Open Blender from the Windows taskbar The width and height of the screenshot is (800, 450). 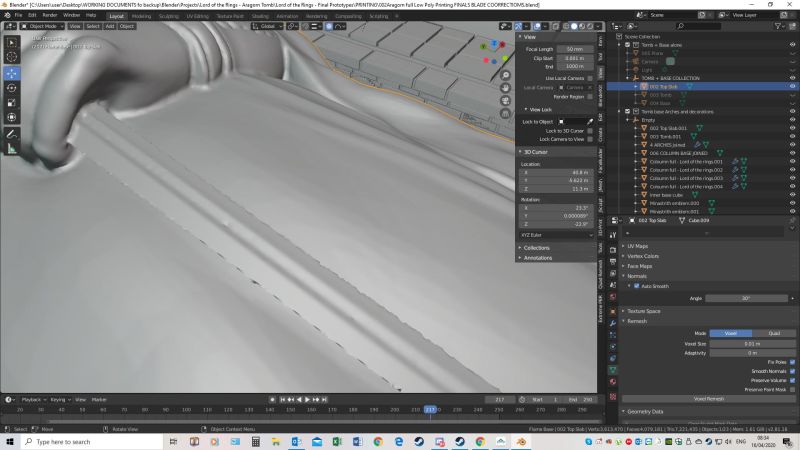click(521, 441)
